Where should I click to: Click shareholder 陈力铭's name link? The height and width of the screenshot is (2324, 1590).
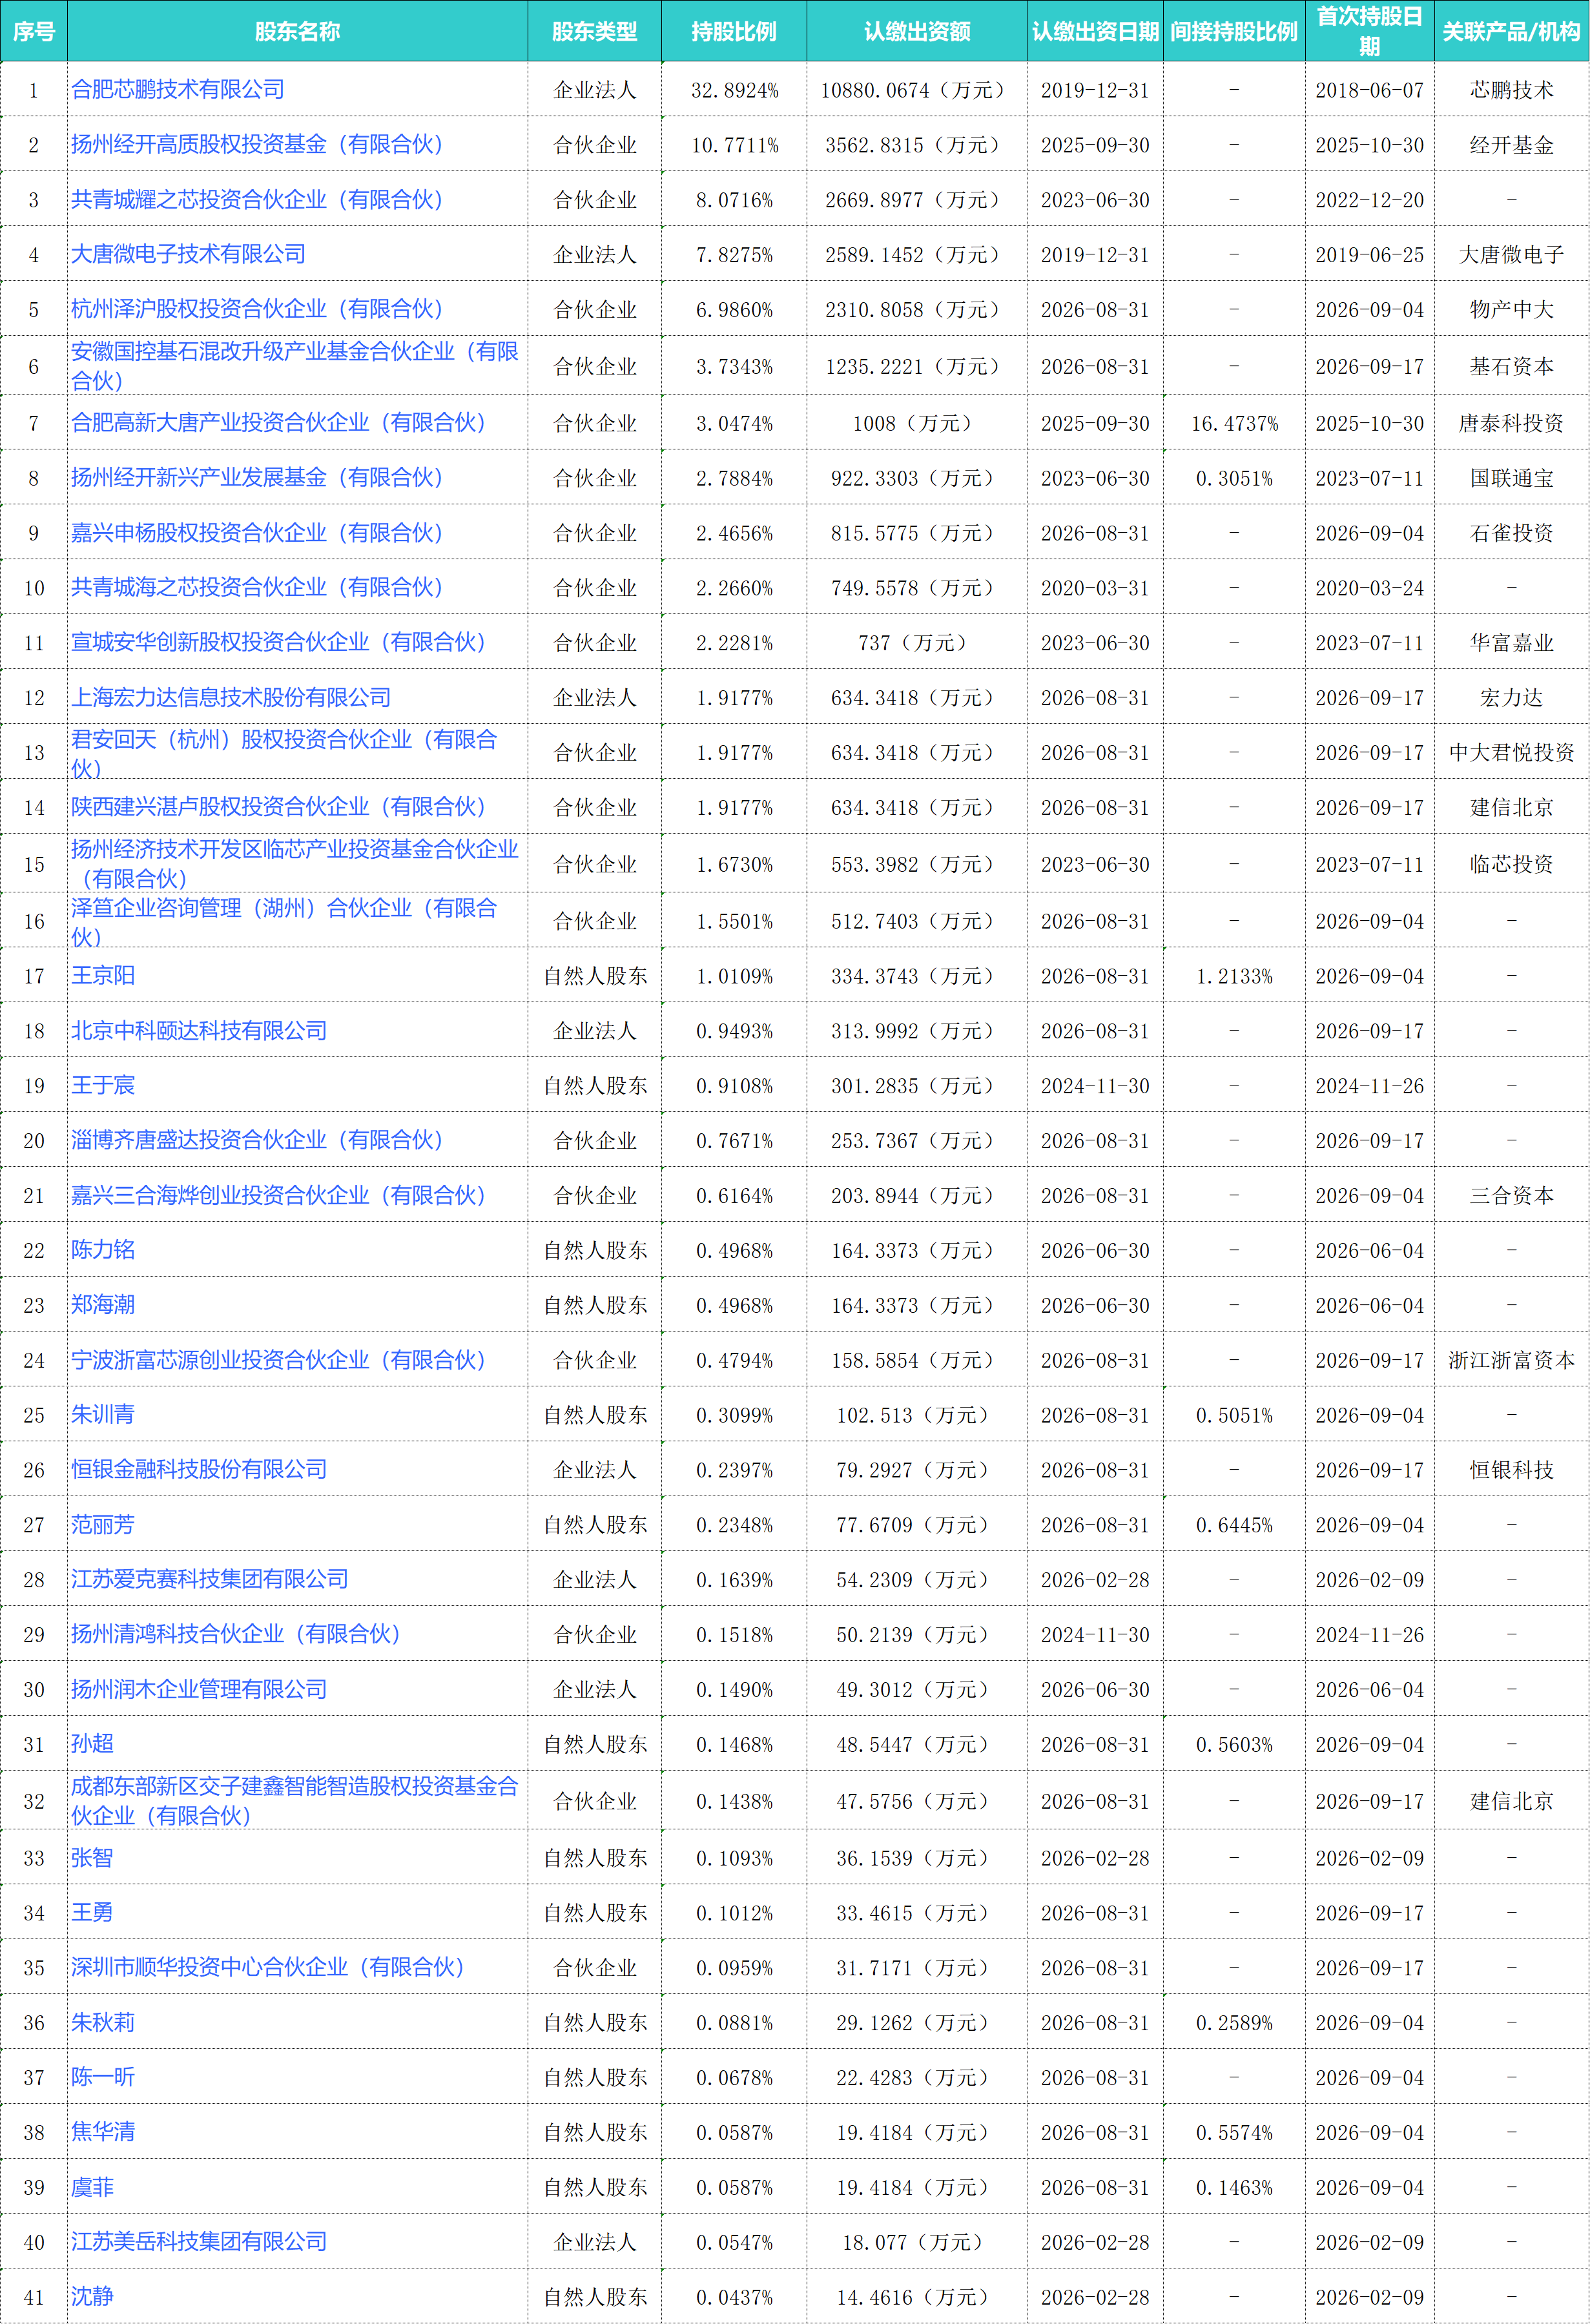coord(103,1249)
